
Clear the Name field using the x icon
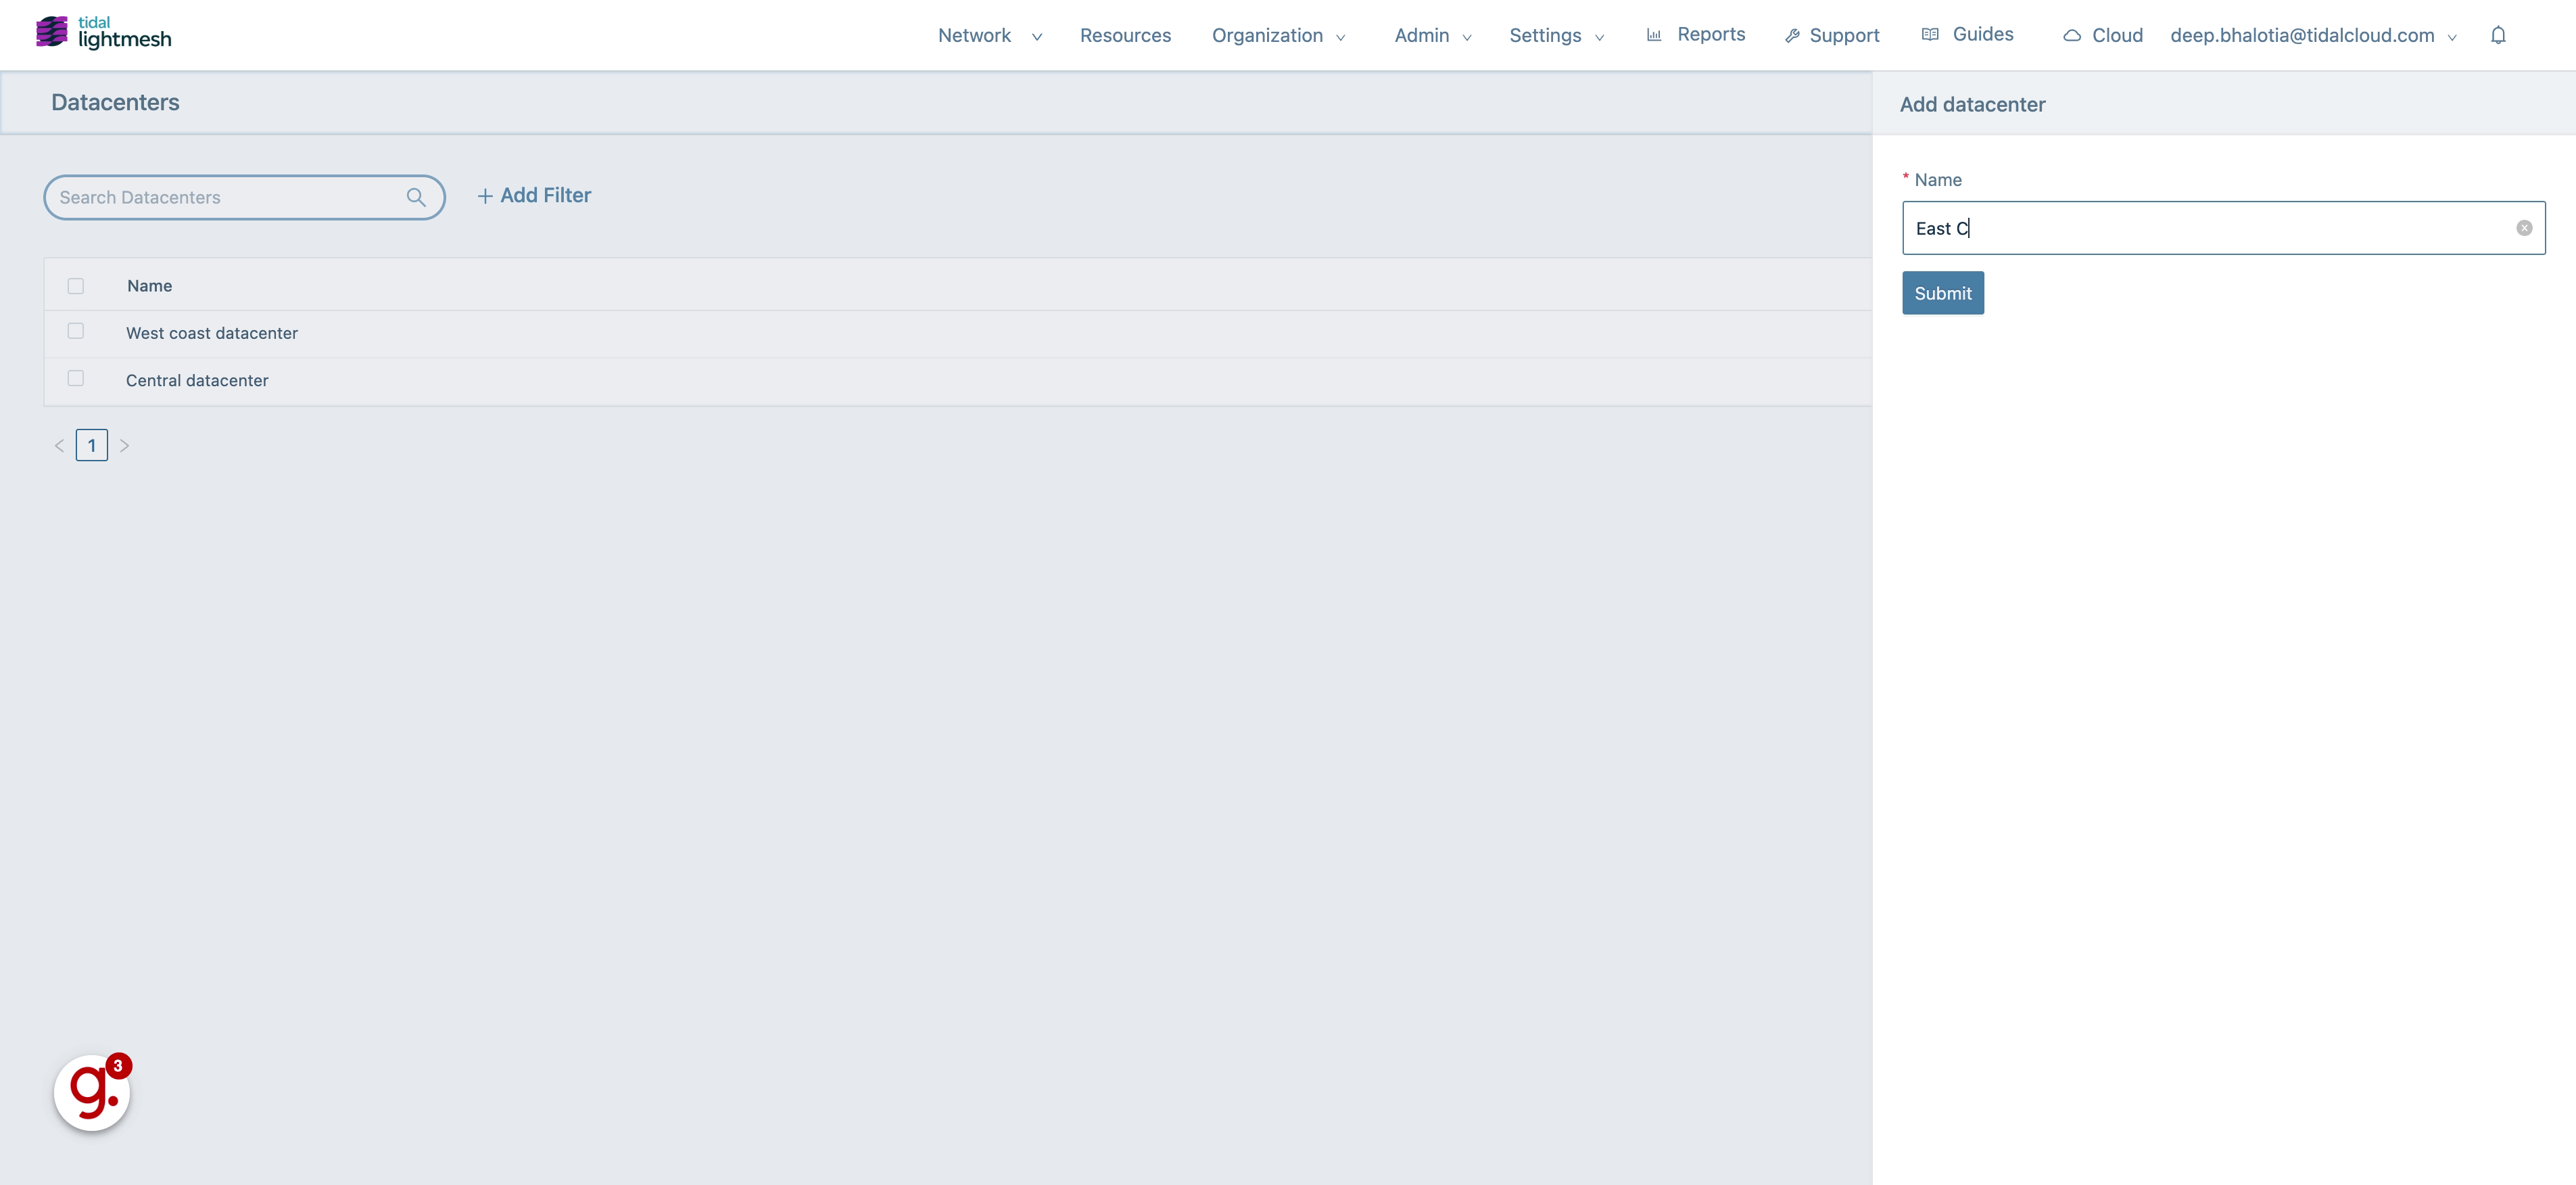(2525, 227)
